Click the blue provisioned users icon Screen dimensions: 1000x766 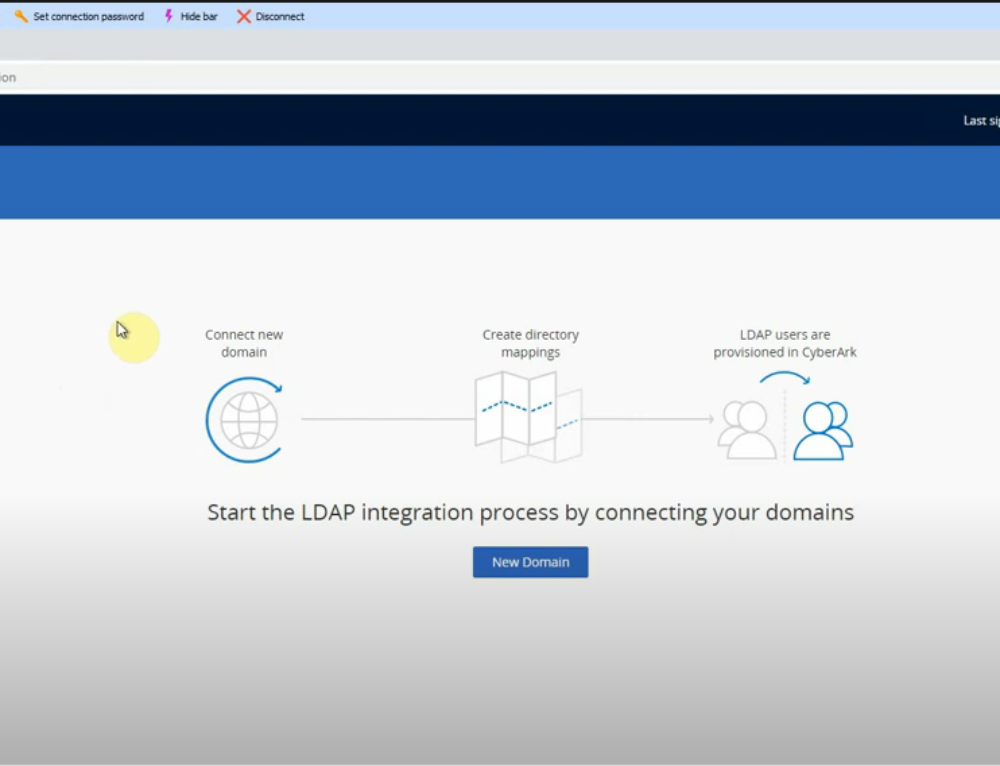[823, 430]
